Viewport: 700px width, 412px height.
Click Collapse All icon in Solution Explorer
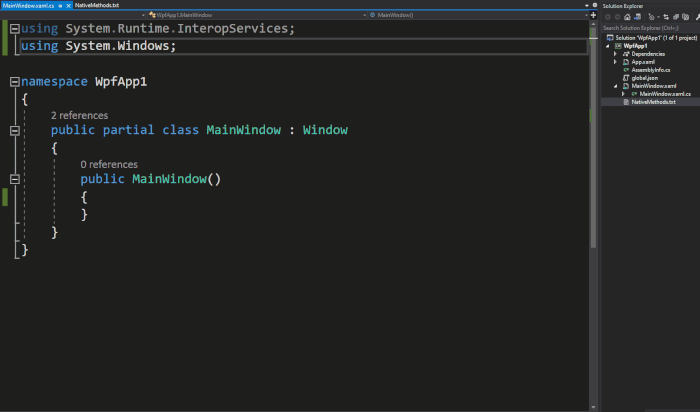[676, 17]
